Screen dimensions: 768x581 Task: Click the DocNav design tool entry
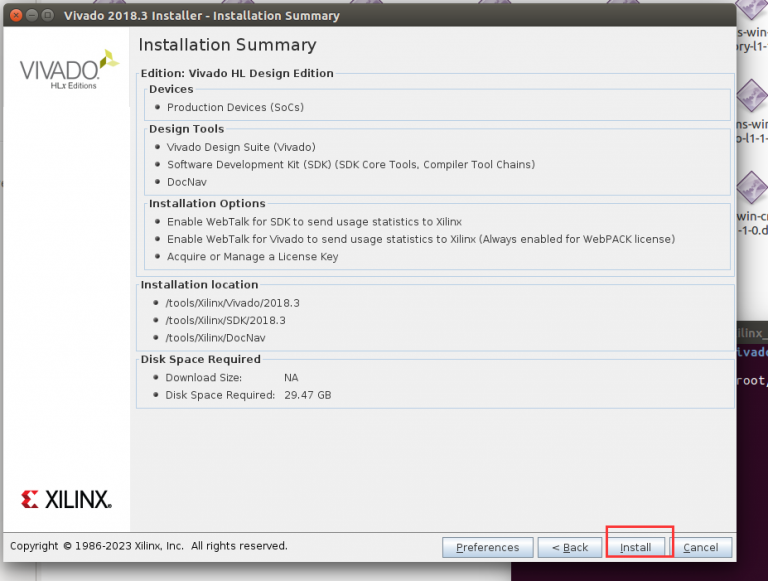[x=186, y=182]
